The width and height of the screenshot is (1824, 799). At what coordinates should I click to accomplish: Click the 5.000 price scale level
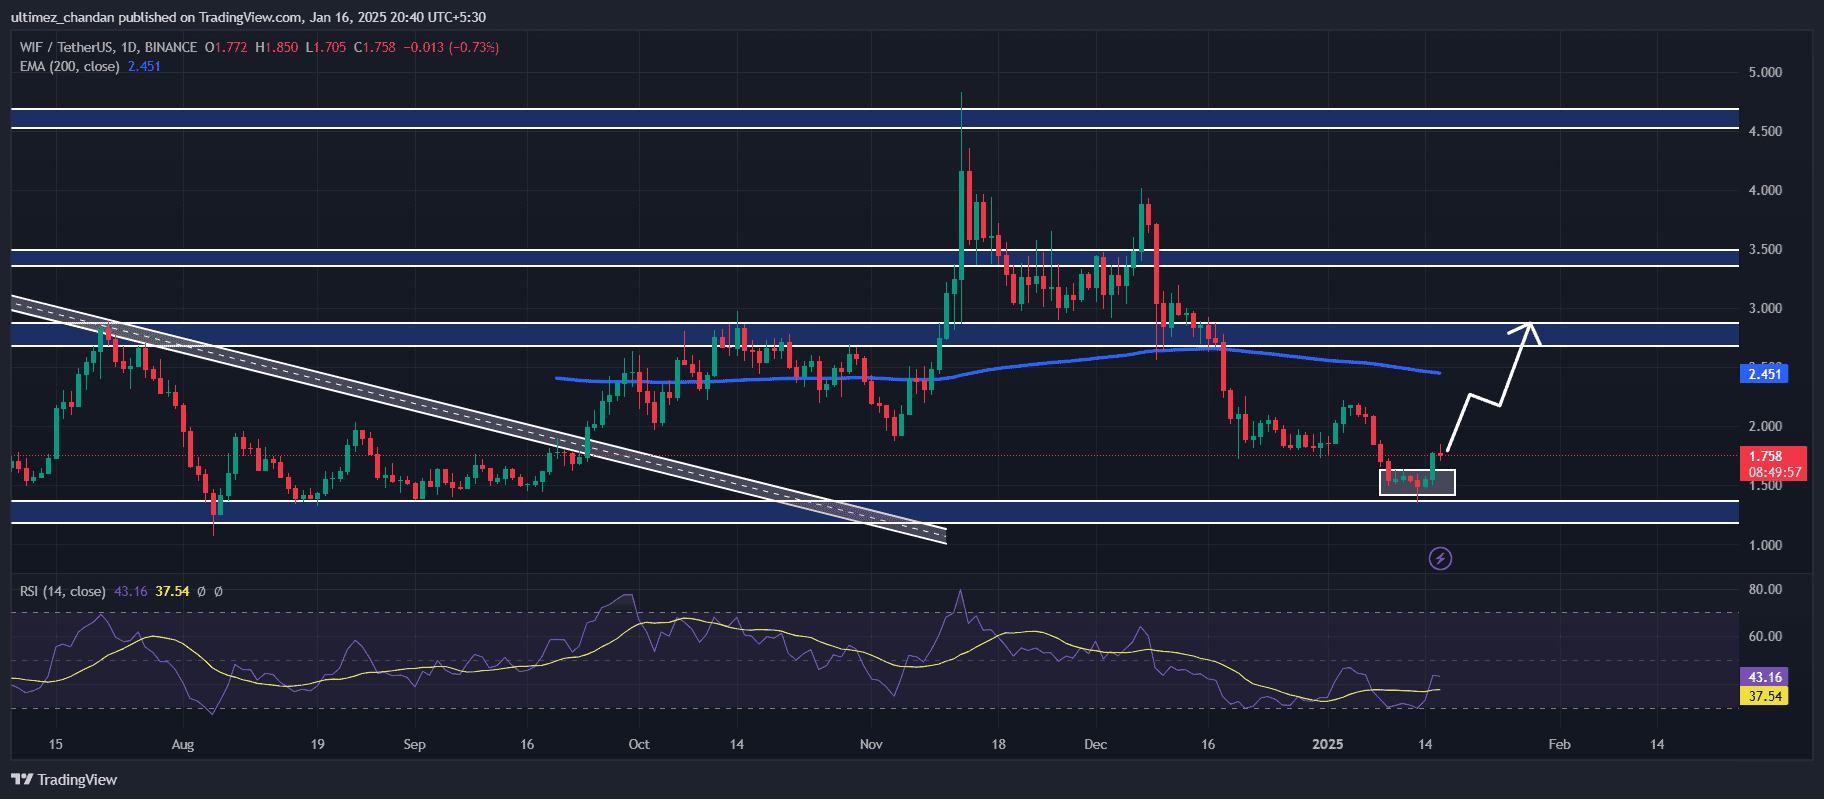point(1765,72)
